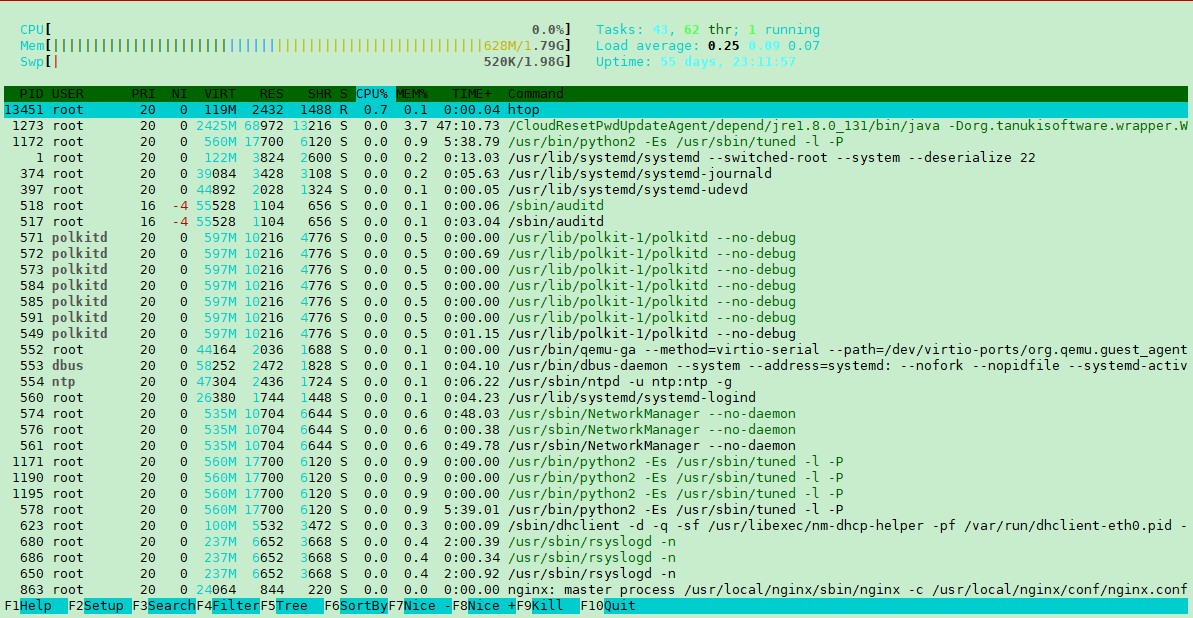
Task: Select the systemd-journald row, PID 374
Action: [x=596, y=174]
